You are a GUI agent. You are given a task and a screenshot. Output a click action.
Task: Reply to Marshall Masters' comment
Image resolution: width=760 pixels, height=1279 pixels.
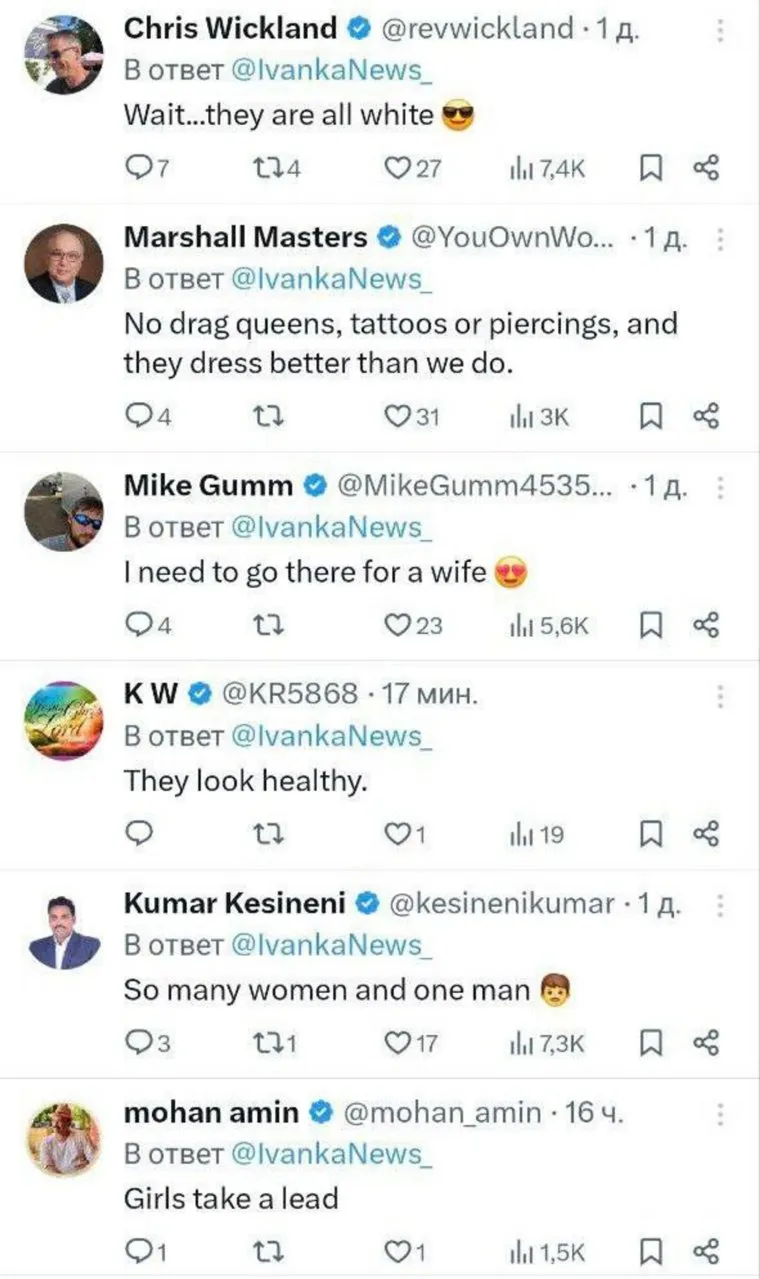coord(138,417)
